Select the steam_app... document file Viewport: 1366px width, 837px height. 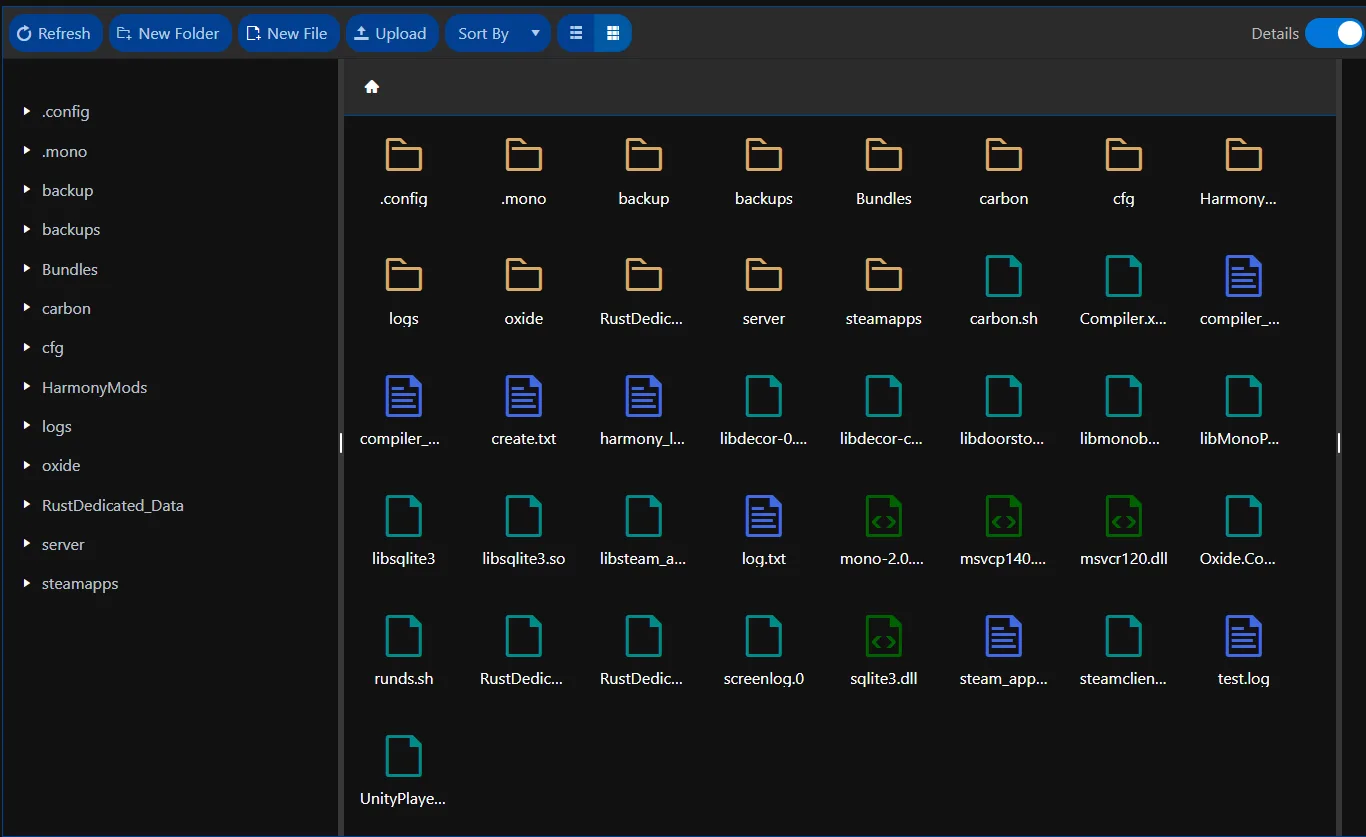(x=1004, y=636)
